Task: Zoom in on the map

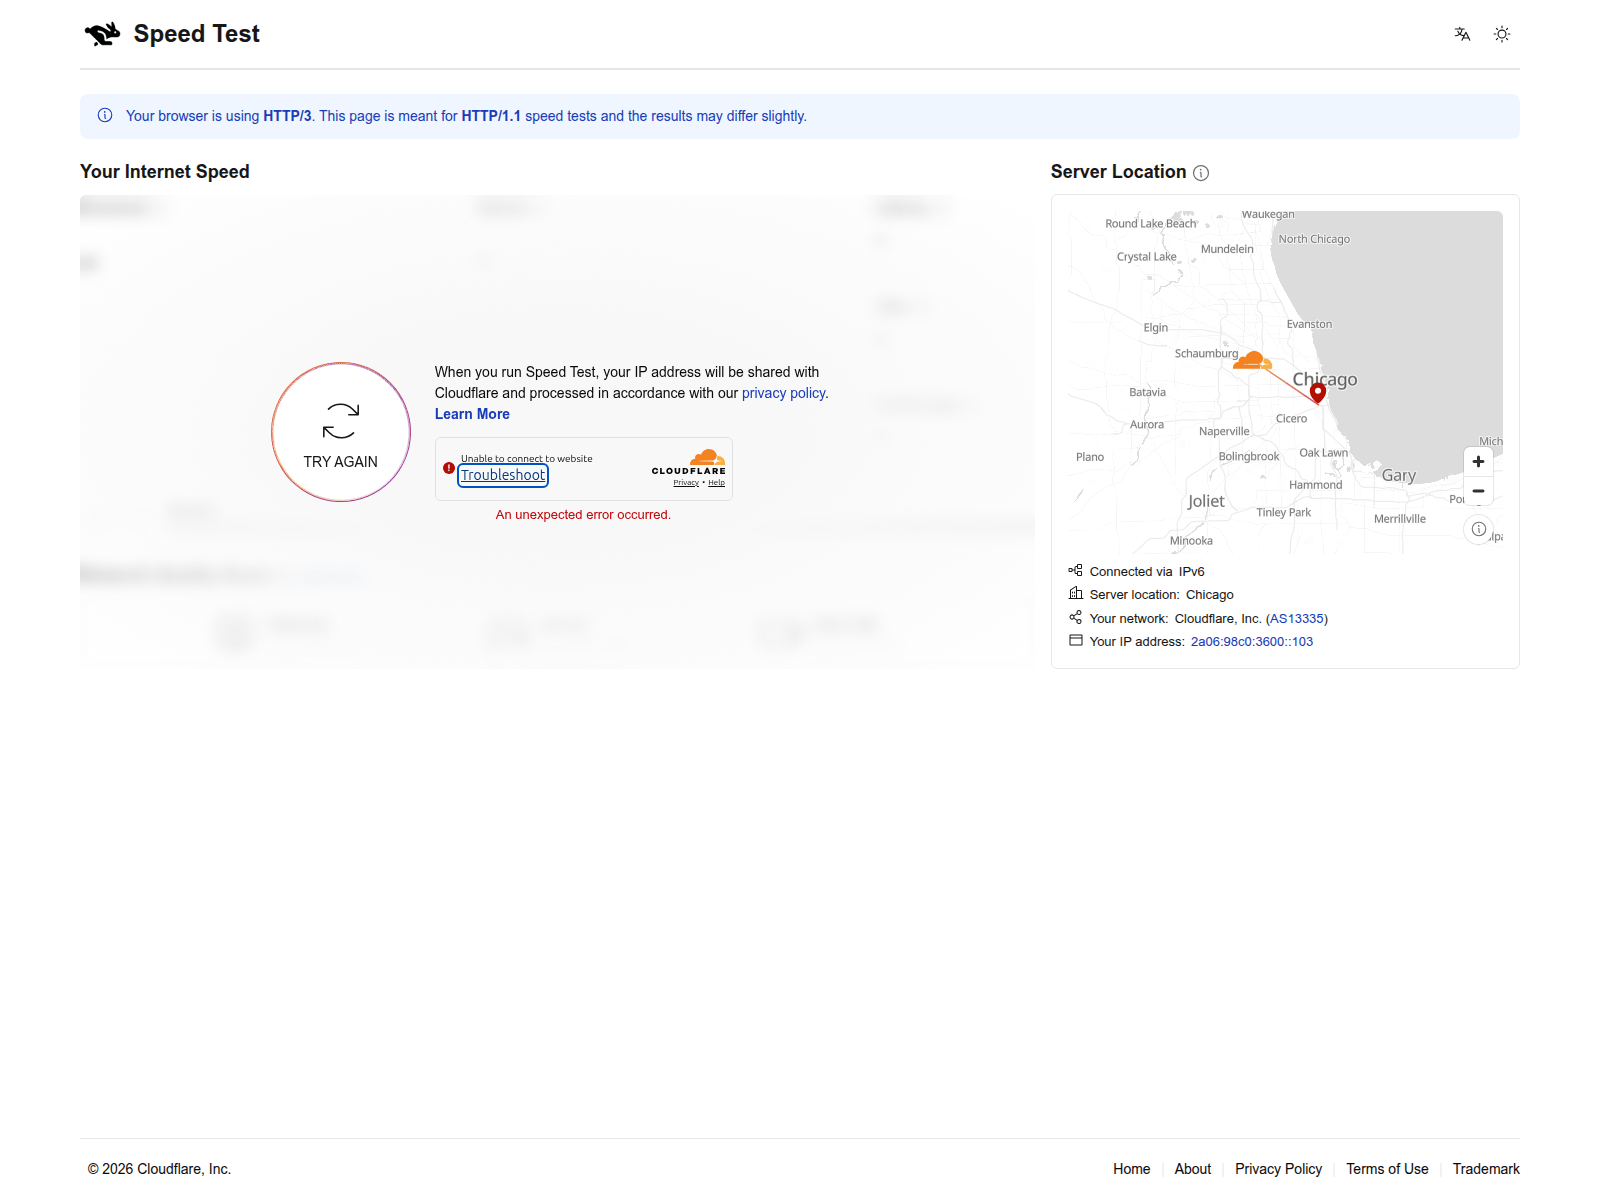Action: (x=1478, y=462)
